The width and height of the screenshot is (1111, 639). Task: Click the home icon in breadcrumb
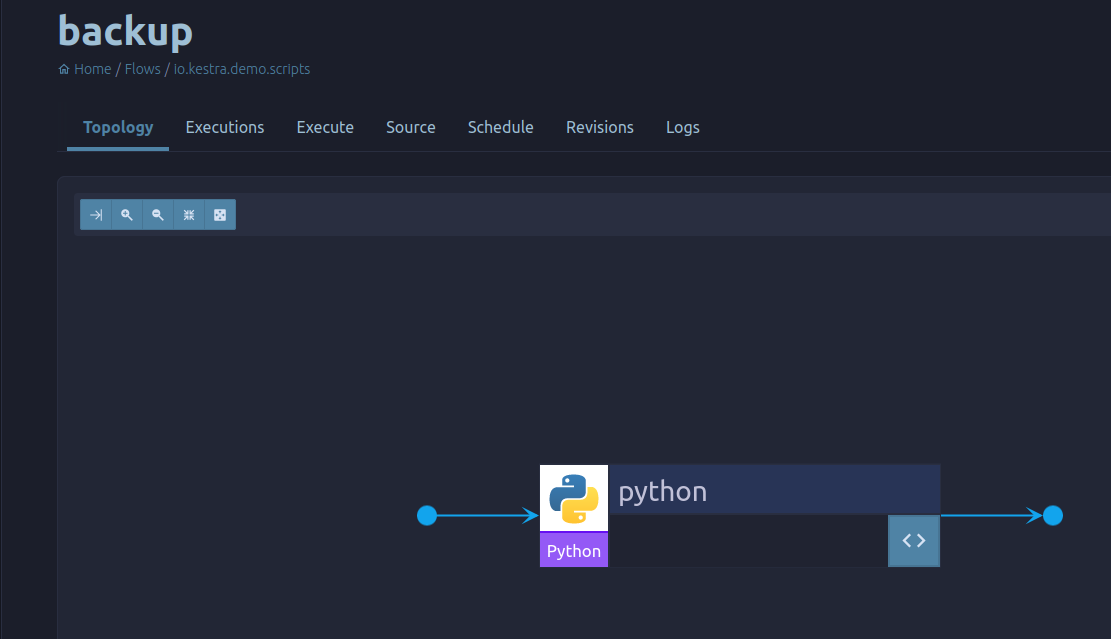[x=64, y=69]
